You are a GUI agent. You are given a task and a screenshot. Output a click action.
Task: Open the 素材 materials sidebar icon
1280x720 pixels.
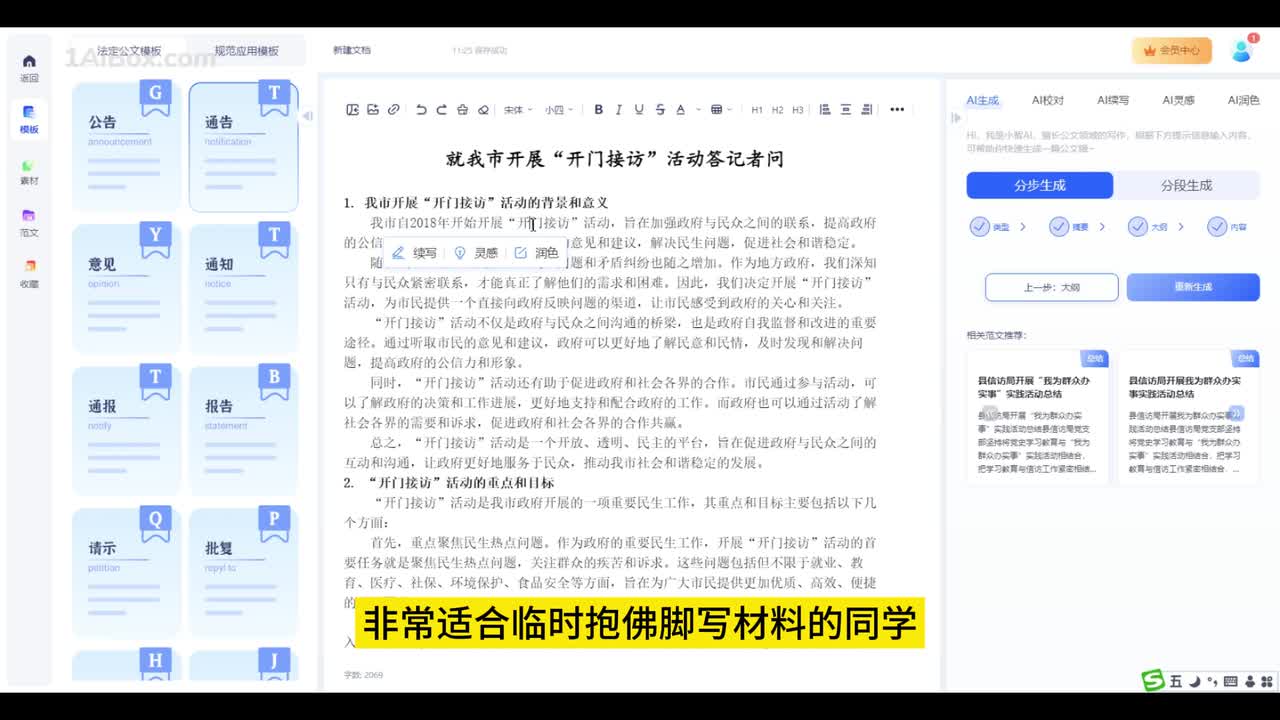[29, 172]
